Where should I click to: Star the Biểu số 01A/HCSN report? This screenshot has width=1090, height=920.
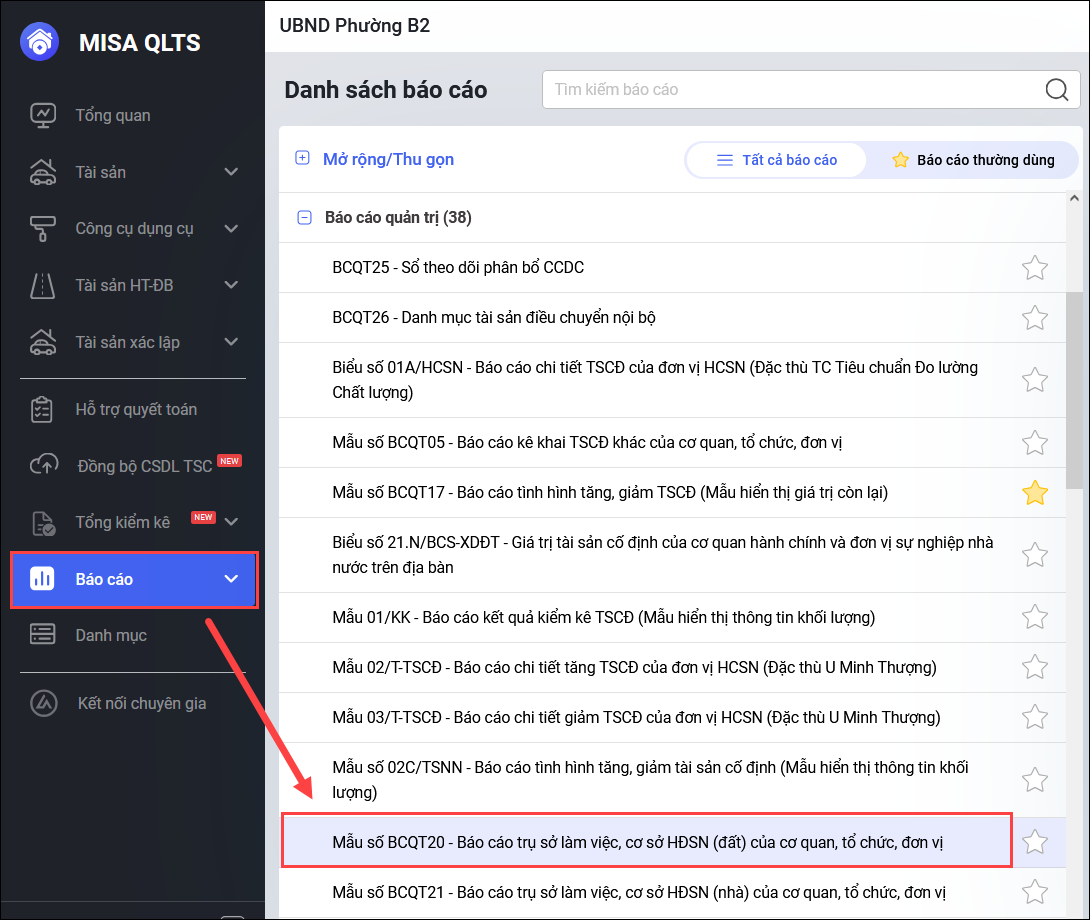pos(1034,380)
